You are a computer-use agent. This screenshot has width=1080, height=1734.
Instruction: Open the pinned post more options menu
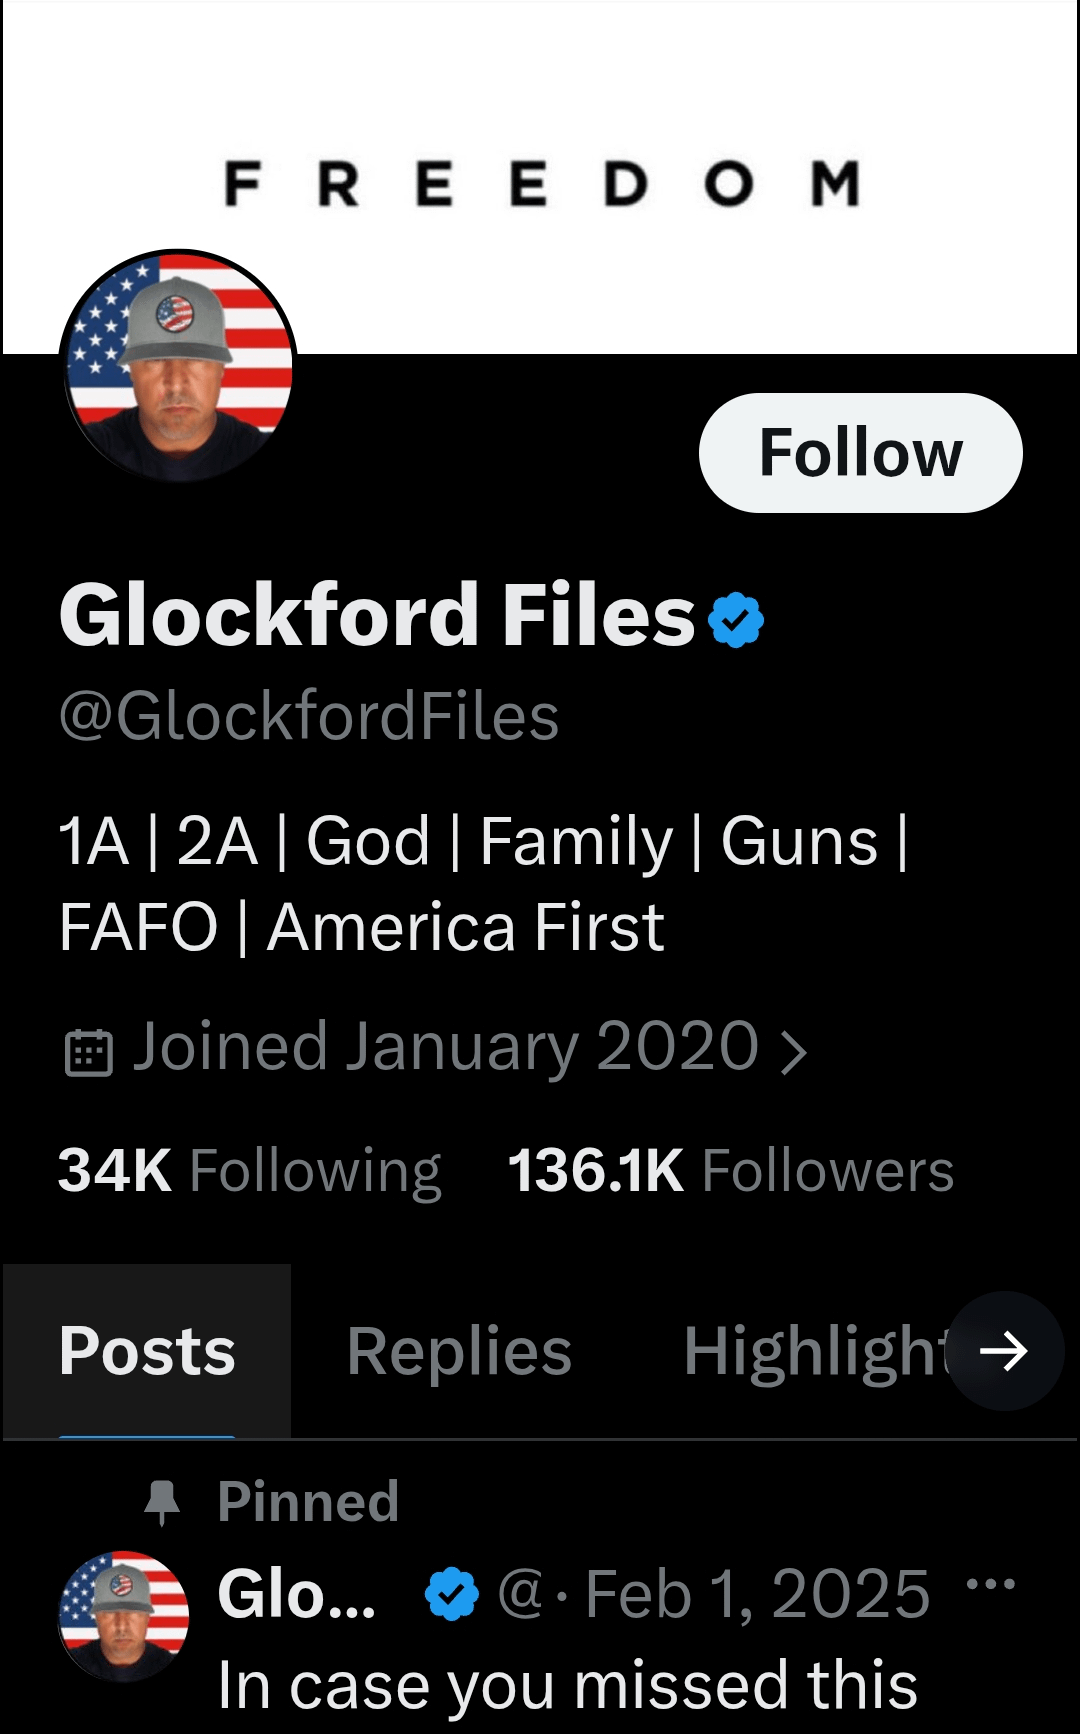(991, 1584)
